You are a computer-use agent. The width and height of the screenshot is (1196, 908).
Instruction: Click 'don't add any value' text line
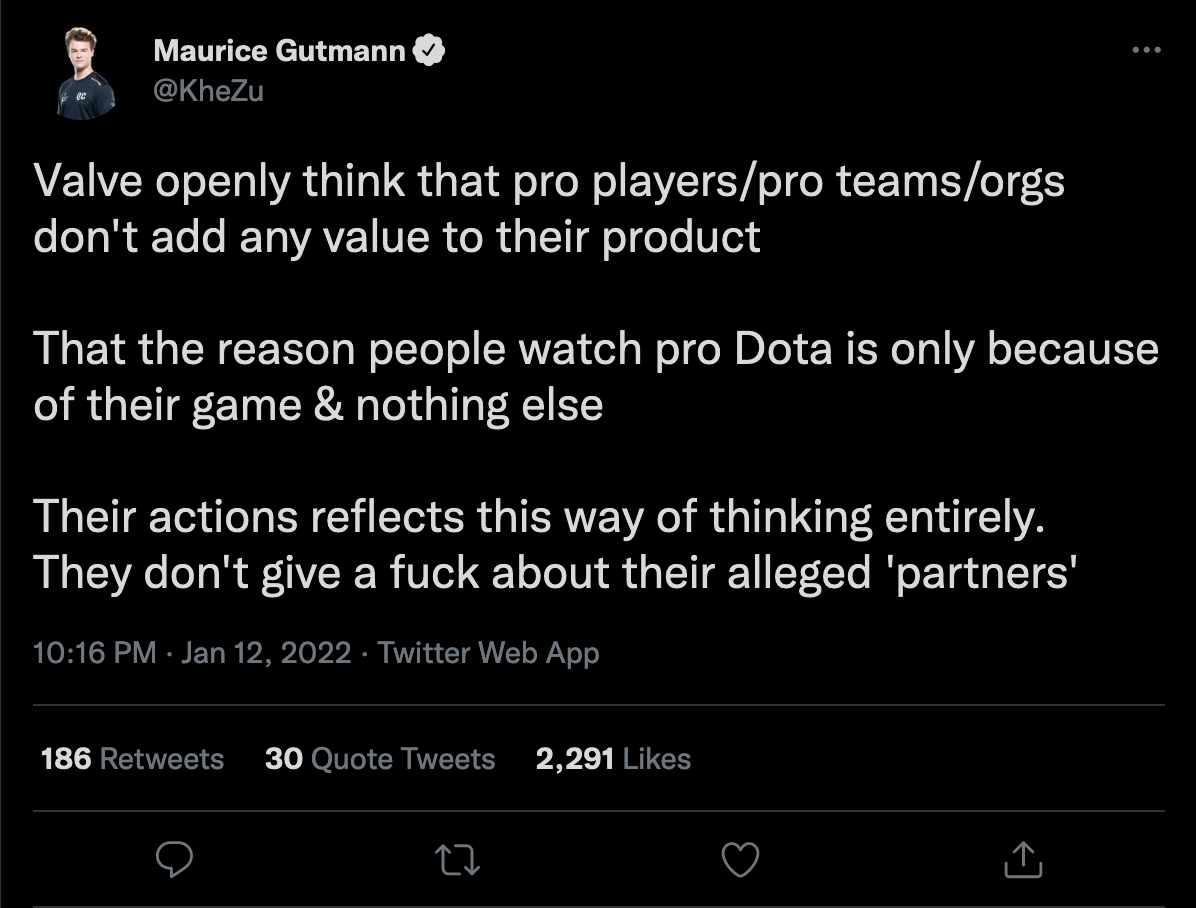tap(397, 238)
